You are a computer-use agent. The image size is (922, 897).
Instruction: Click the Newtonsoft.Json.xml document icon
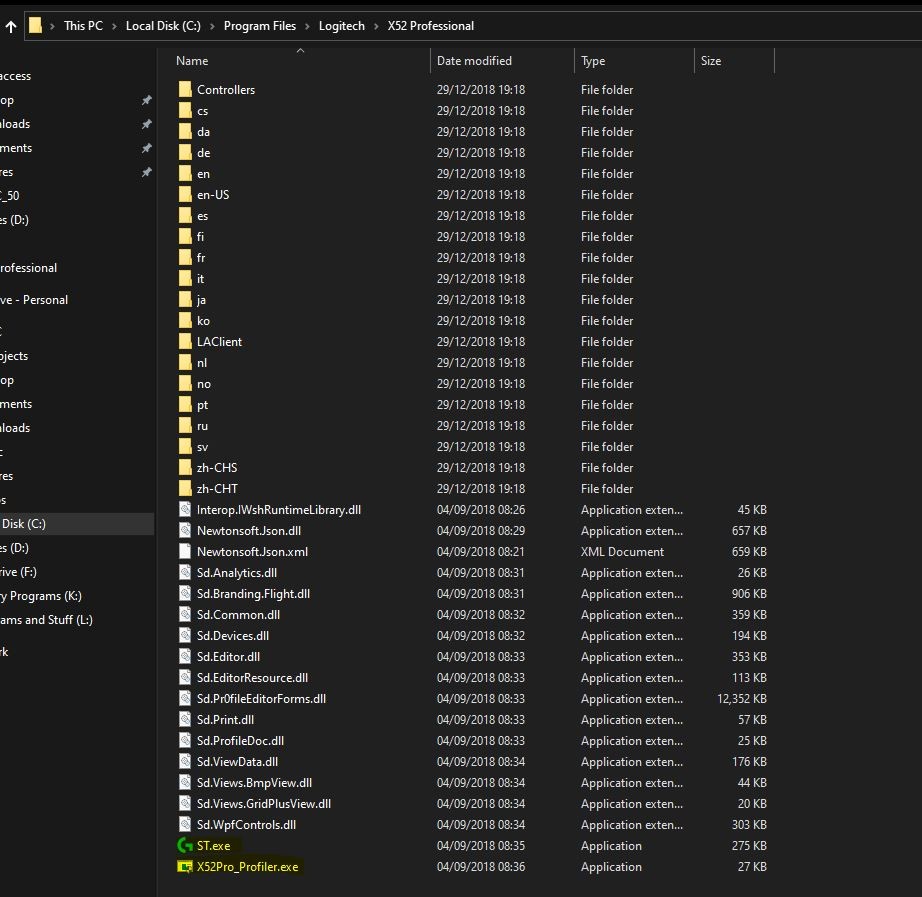tap(185, 552)
